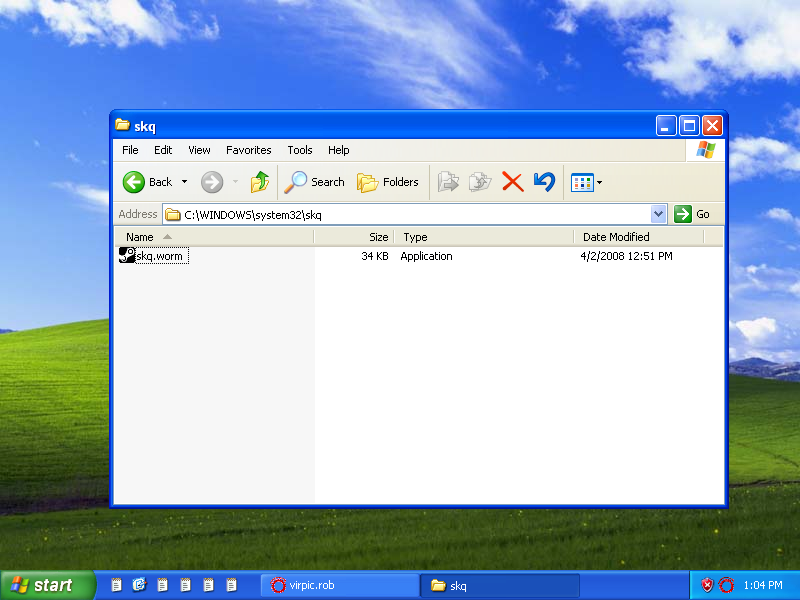The image size is (800, 600).
Task: Click the 1:04 PM clock
Action: point(763,585)
